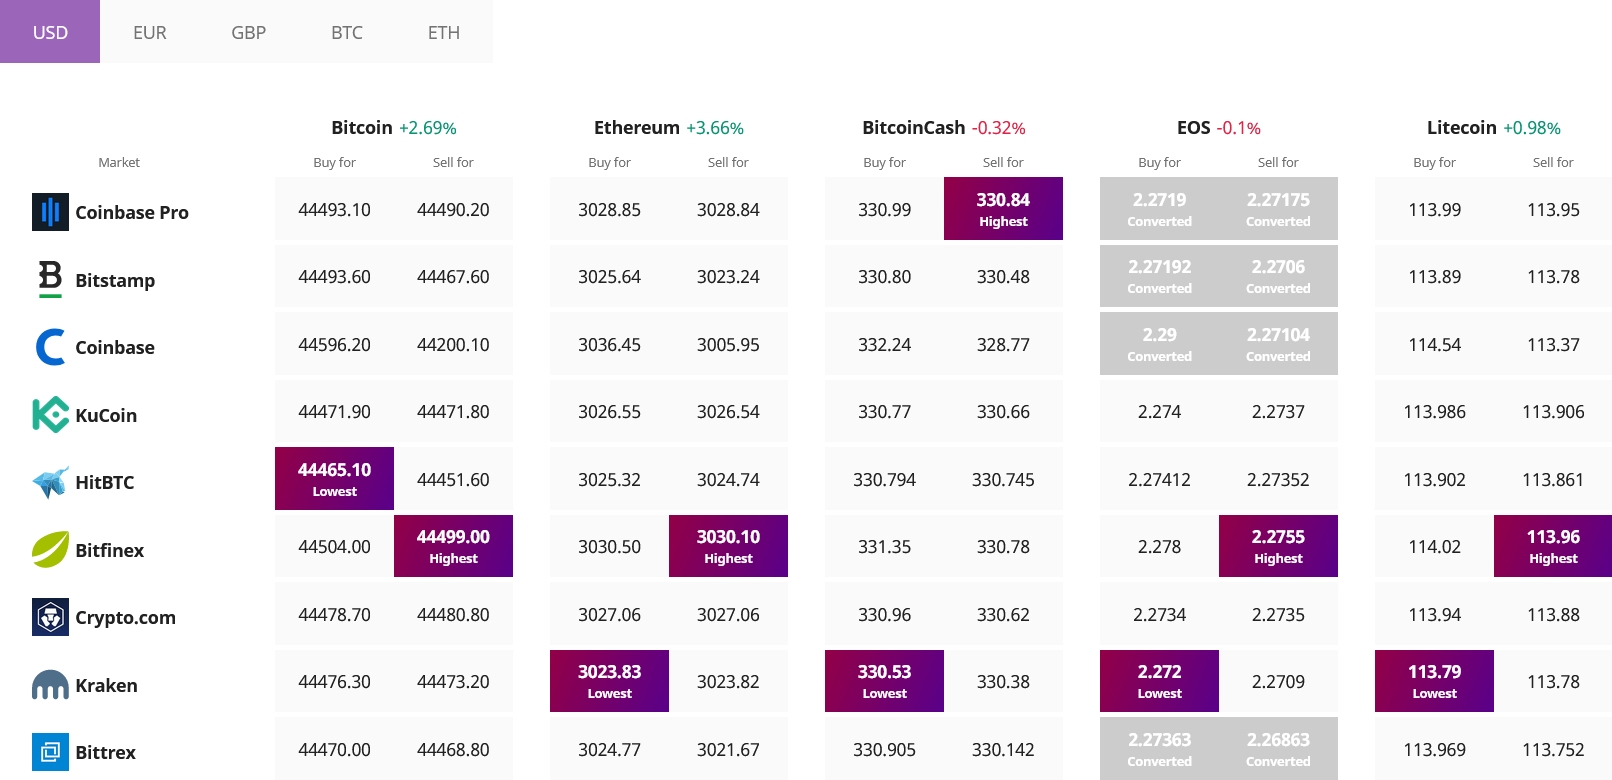
Task: Click converted EOS buy price 2.2719
Action: [1159, 209]
